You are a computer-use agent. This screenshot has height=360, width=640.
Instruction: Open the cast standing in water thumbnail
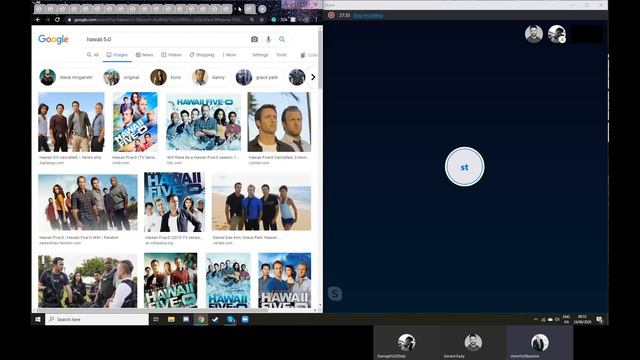(x=203, y=122)
